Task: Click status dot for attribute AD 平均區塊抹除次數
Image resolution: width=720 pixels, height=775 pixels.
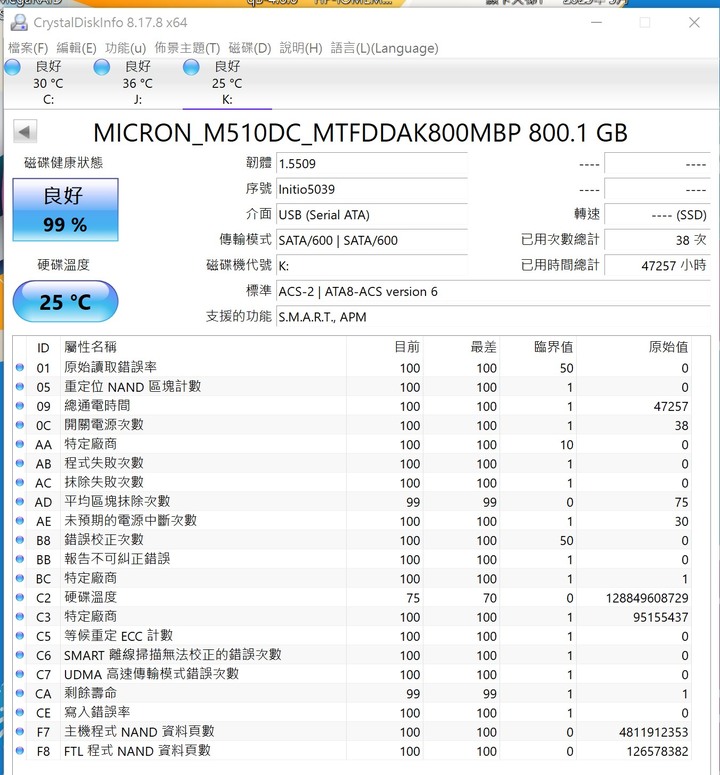Action: coord(20,501)
